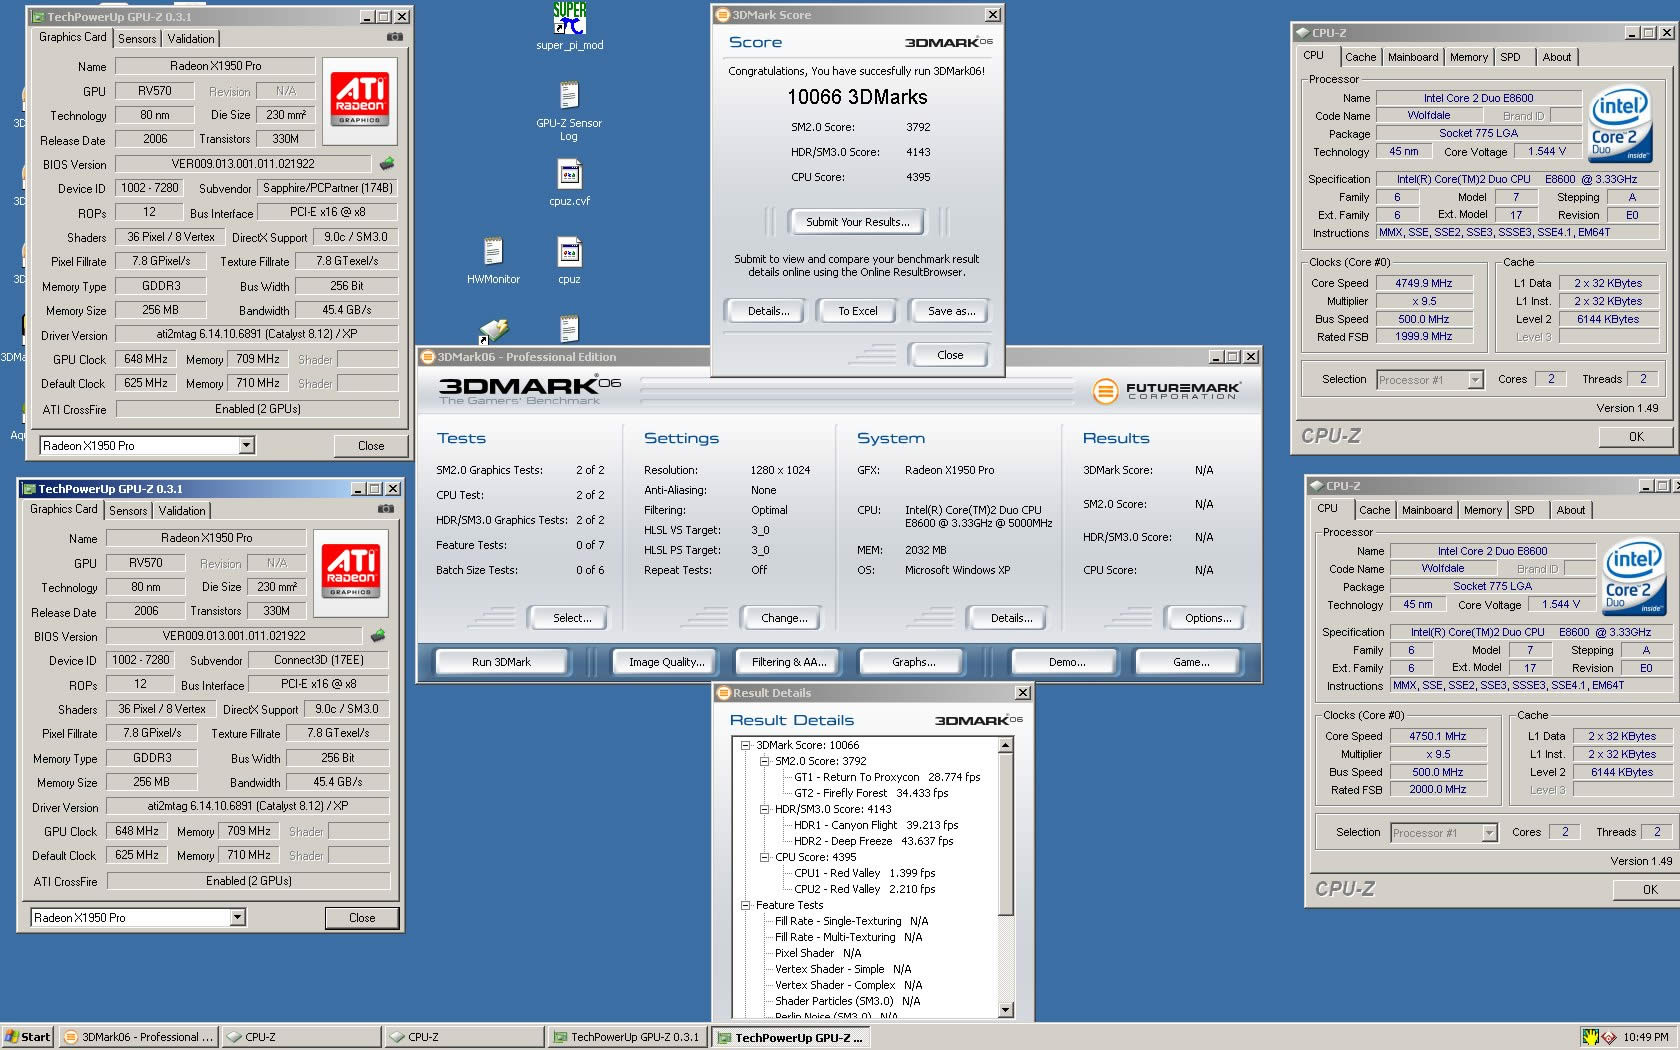Open the Windows Start button

point(28,1037)
